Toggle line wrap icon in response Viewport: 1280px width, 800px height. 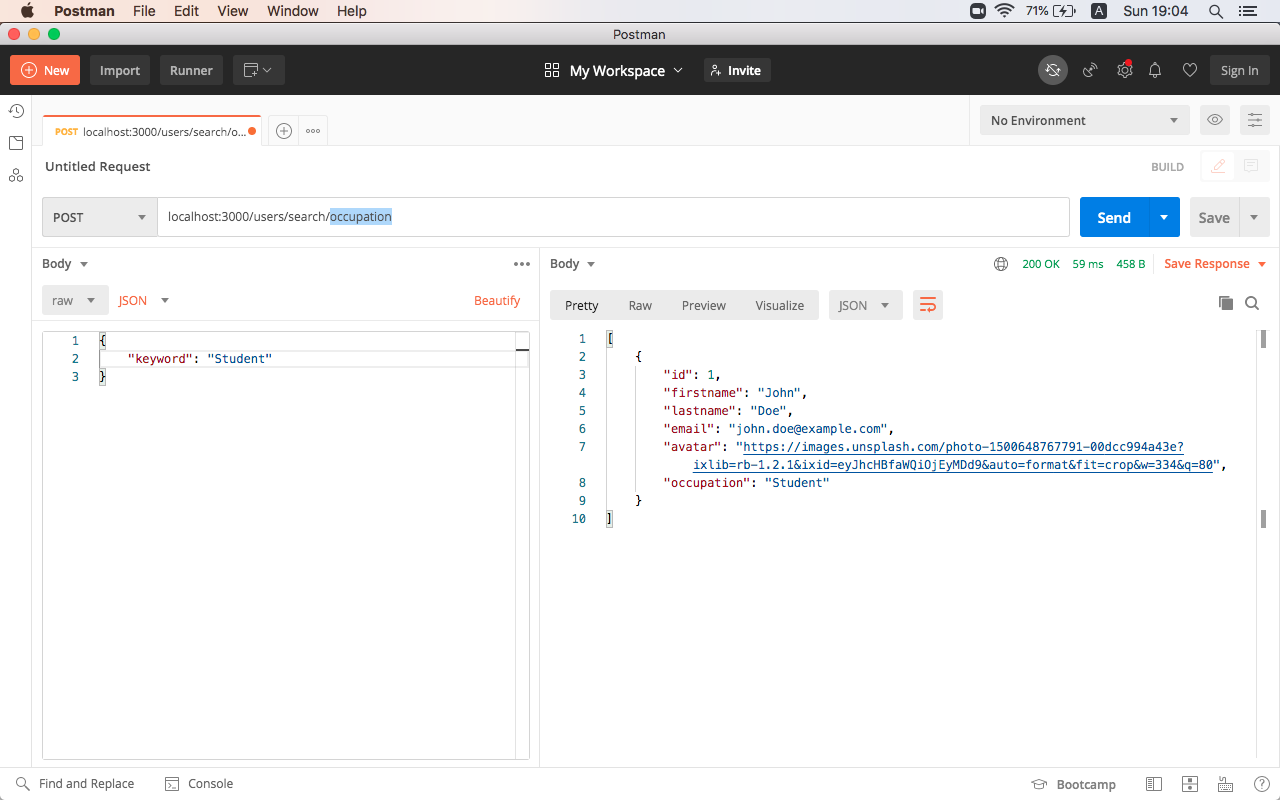pyautogui.click(x=928, y=305)
